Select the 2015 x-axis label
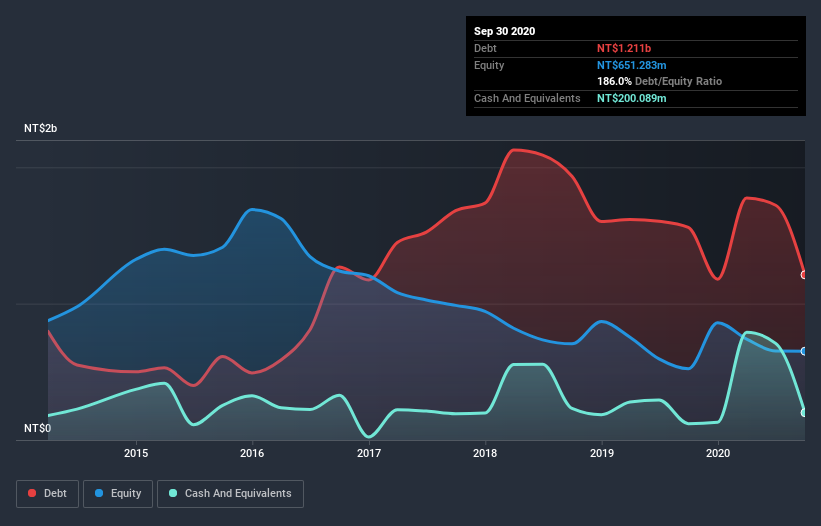 (x=136, y=453)
